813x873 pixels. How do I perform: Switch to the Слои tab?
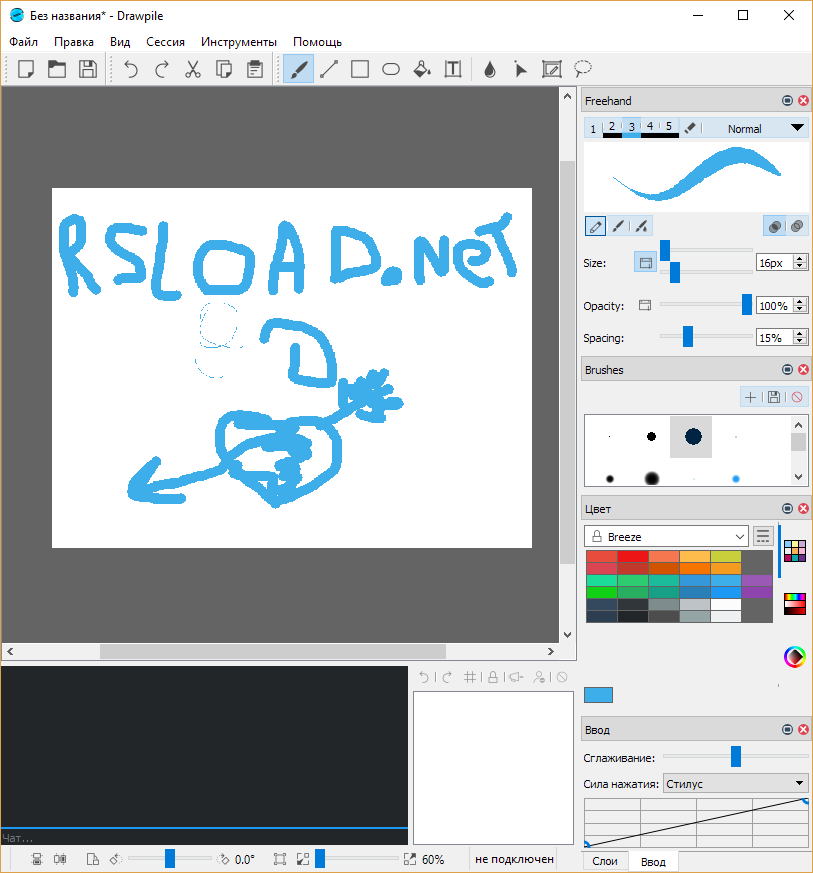(x=605, y=861)
